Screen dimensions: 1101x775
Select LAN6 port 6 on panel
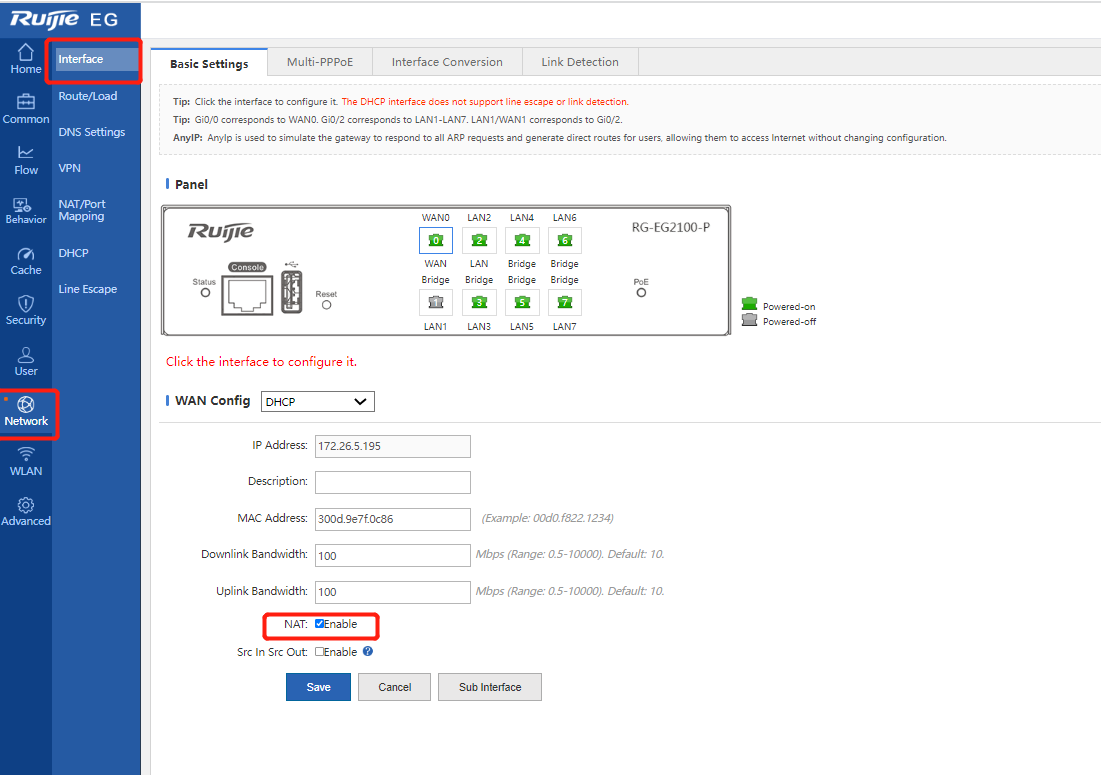tap(565, 240)
